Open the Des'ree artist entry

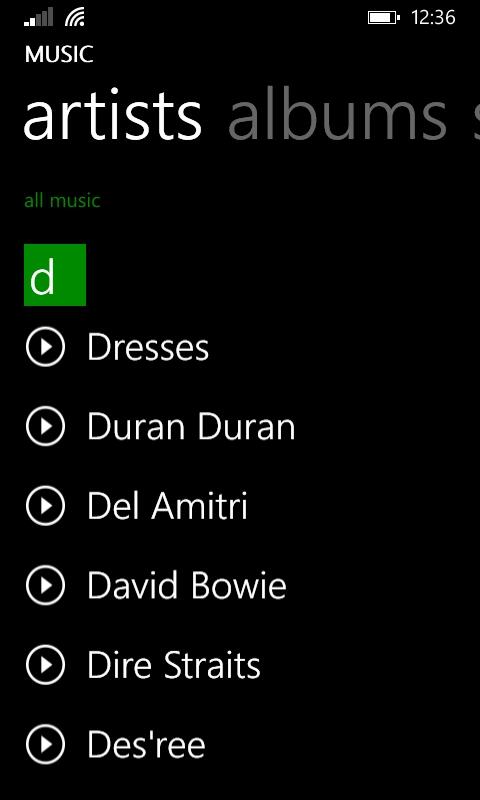tap(146, 745)
